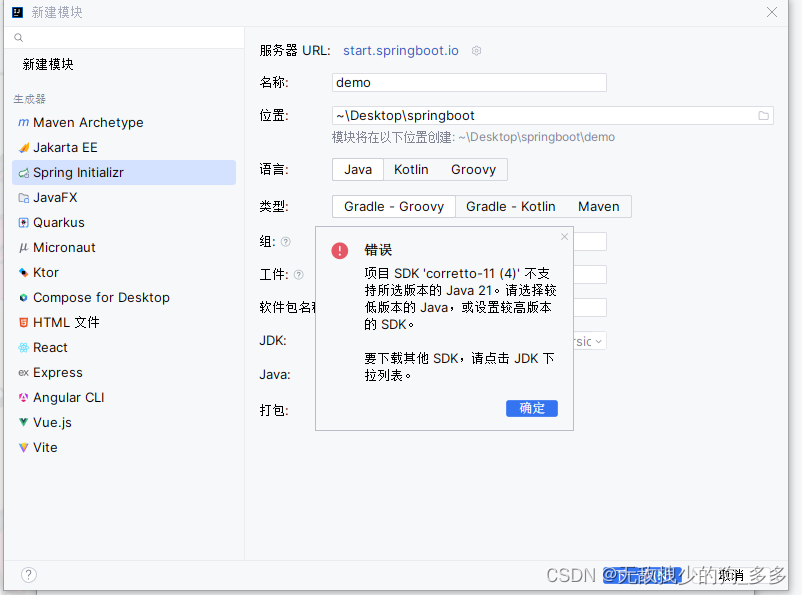Click the Spring Initializr leaf icon
The height and width of the screenshot is (595, 802).
click(24, 173)
